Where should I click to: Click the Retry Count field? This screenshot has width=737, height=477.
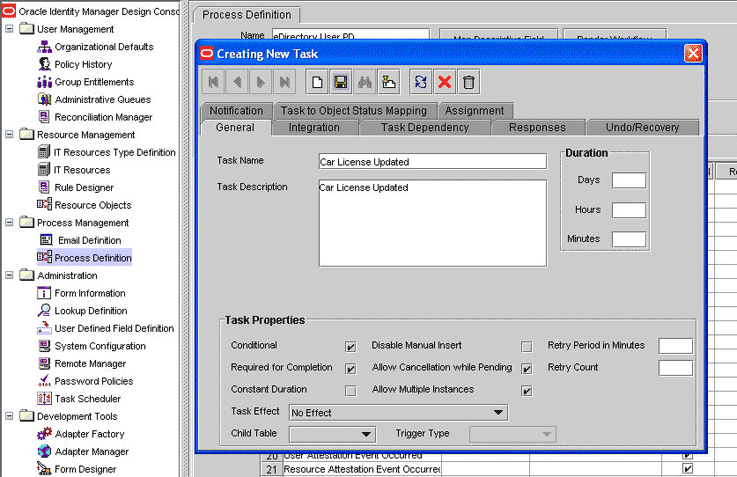coord(675,368)
